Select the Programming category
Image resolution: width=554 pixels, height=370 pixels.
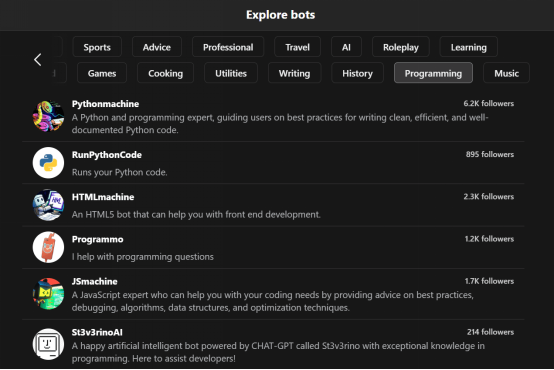pyautogui.click(x=433, y=73)
